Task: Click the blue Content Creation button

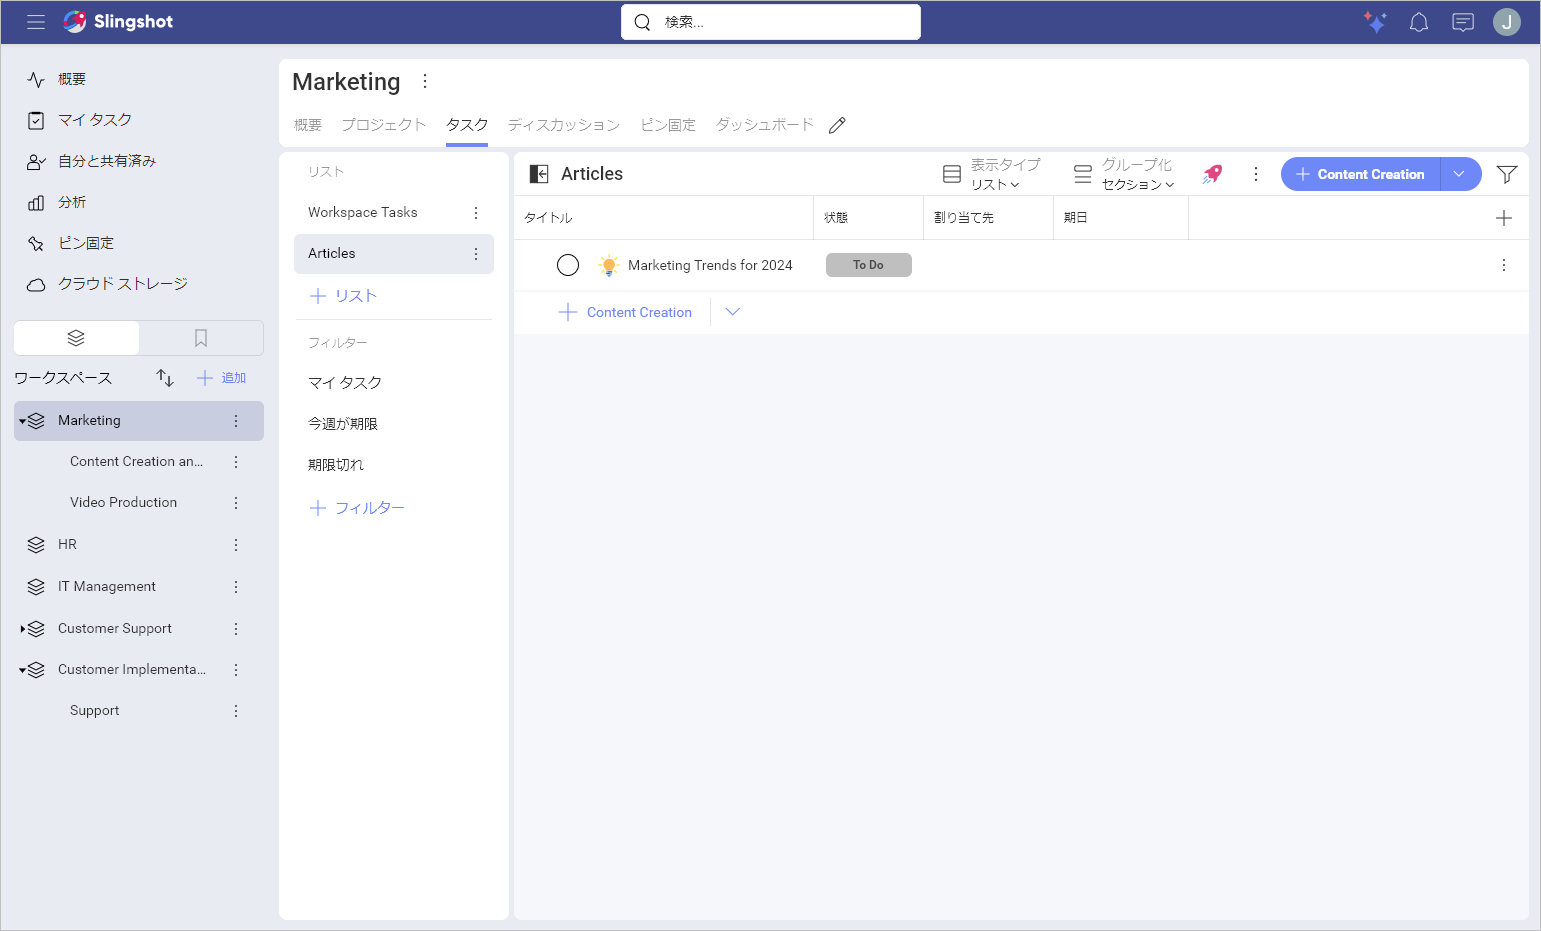Action: pos(1361,174)
